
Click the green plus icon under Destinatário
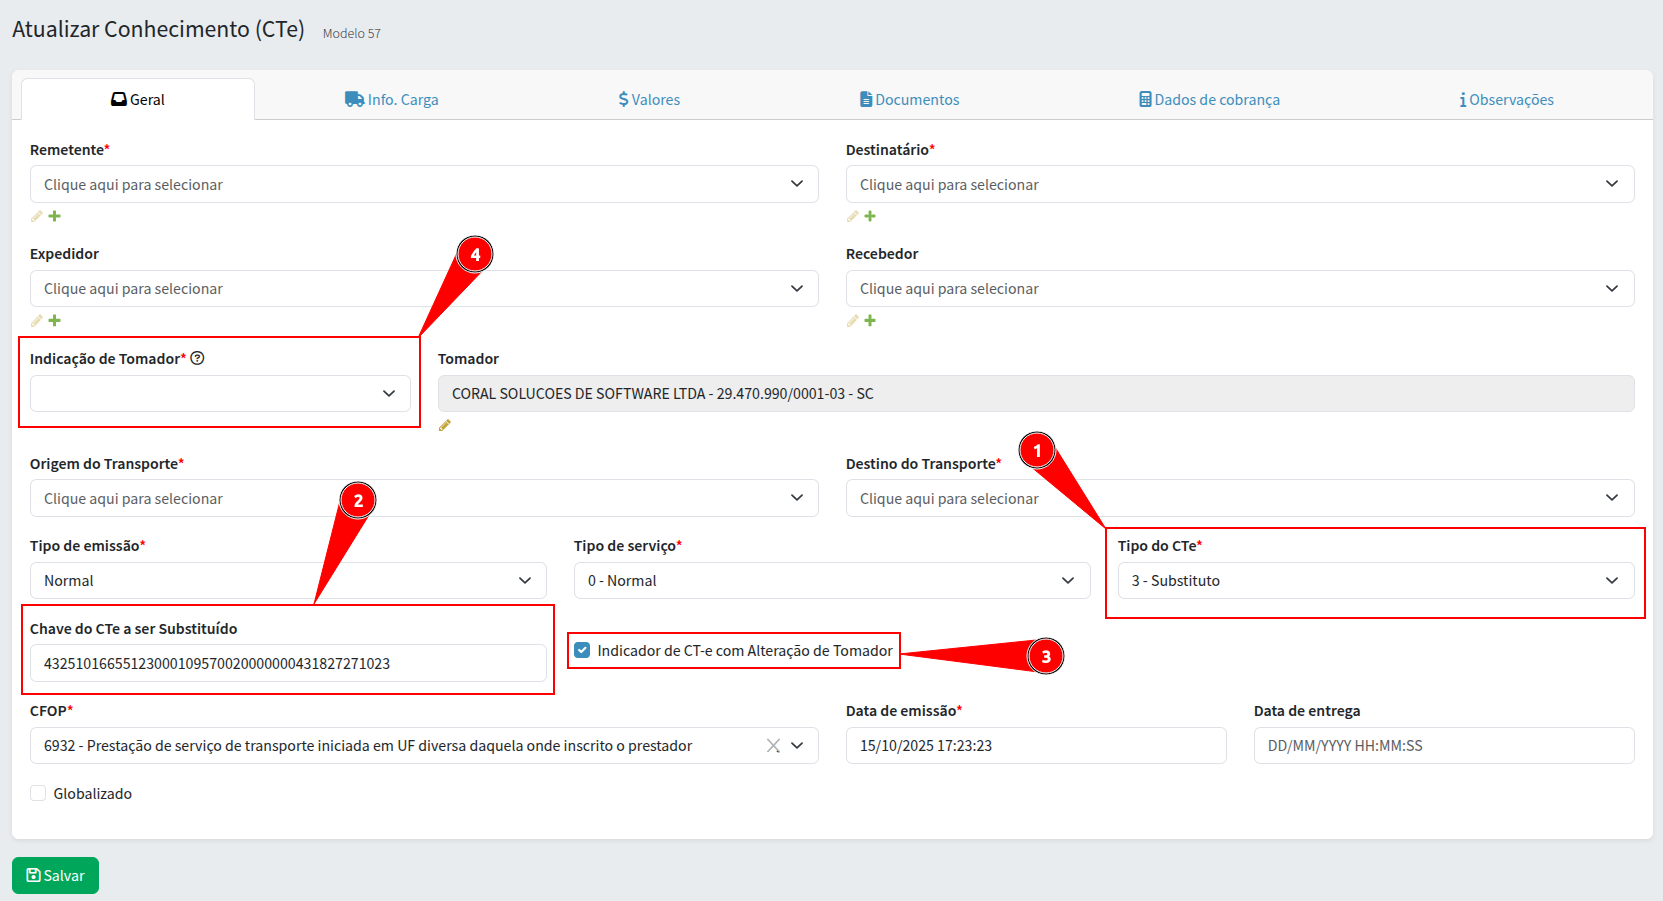coord(870,216)
